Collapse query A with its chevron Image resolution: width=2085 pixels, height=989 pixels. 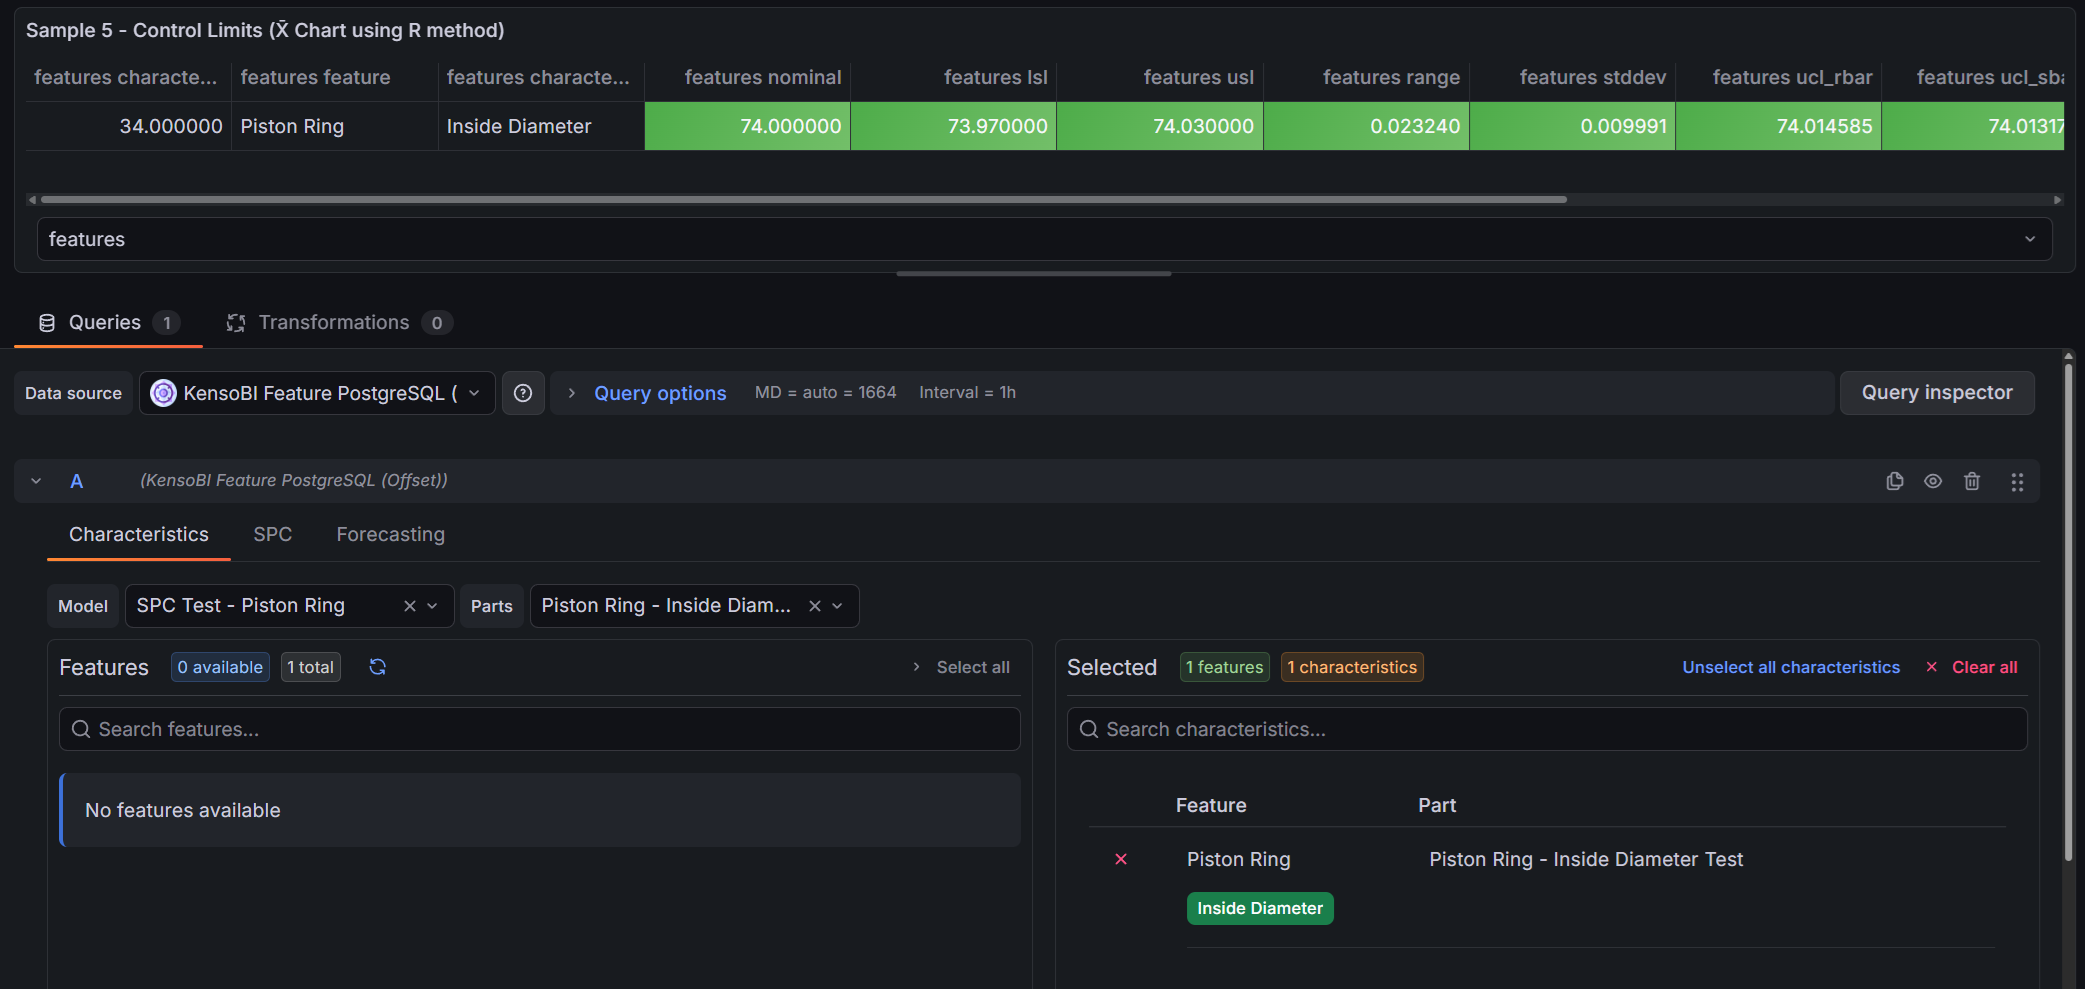(36, 481)
